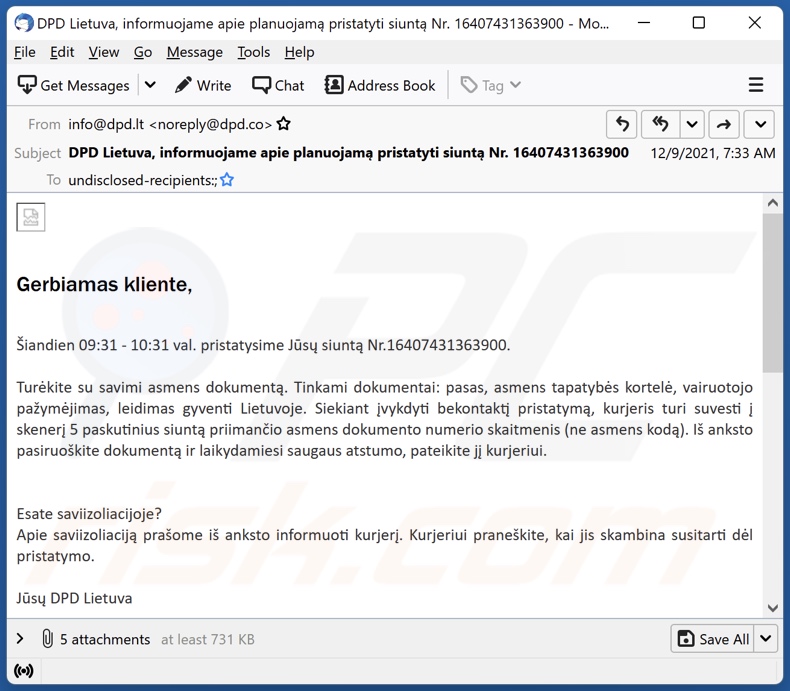The image size is (790, 691).
Task: Open the Tools menu
Action: click(x=253, y=52)
